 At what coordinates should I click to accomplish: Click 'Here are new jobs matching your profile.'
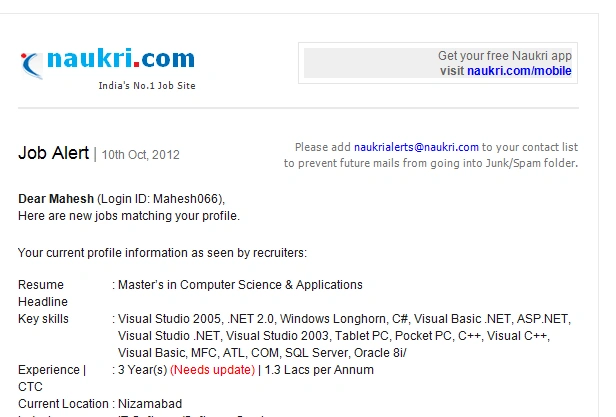click(129, 216)
